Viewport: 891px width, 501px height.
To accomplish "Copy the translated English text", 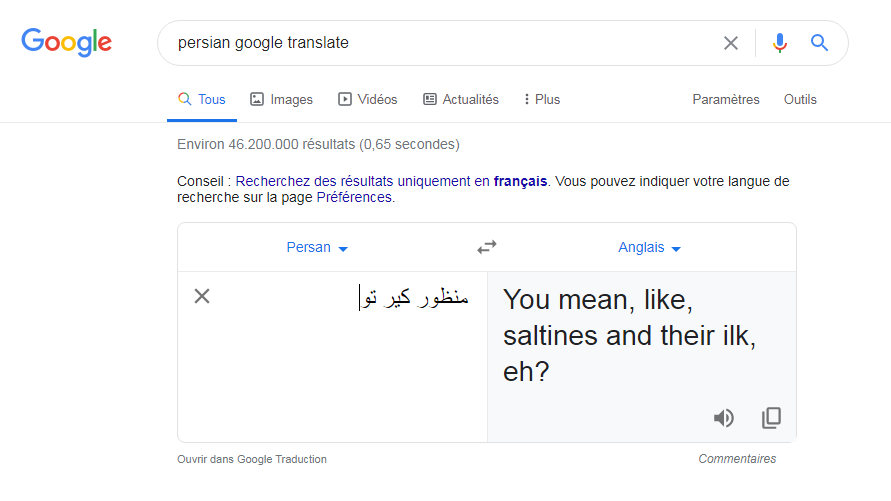I will (771, 418).
